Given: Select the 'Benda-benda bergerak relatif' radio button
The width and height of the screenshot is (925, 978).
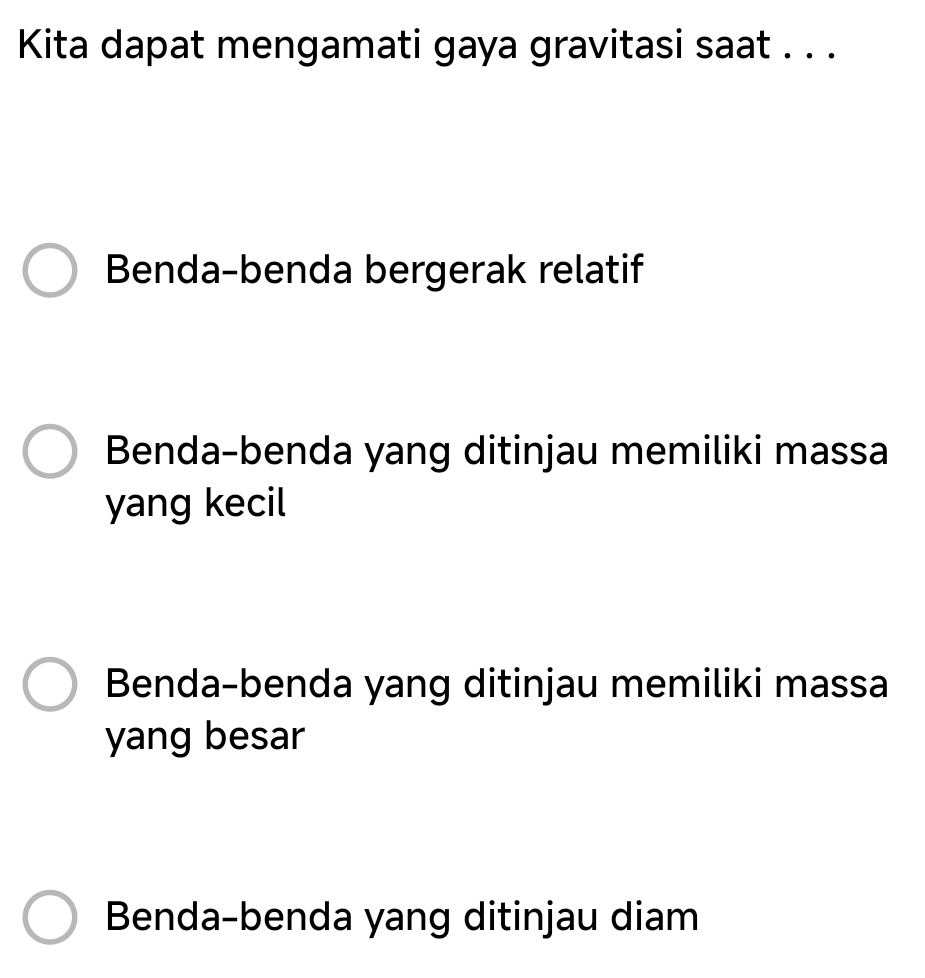Looking at the screenshot, I should point(50,270).
